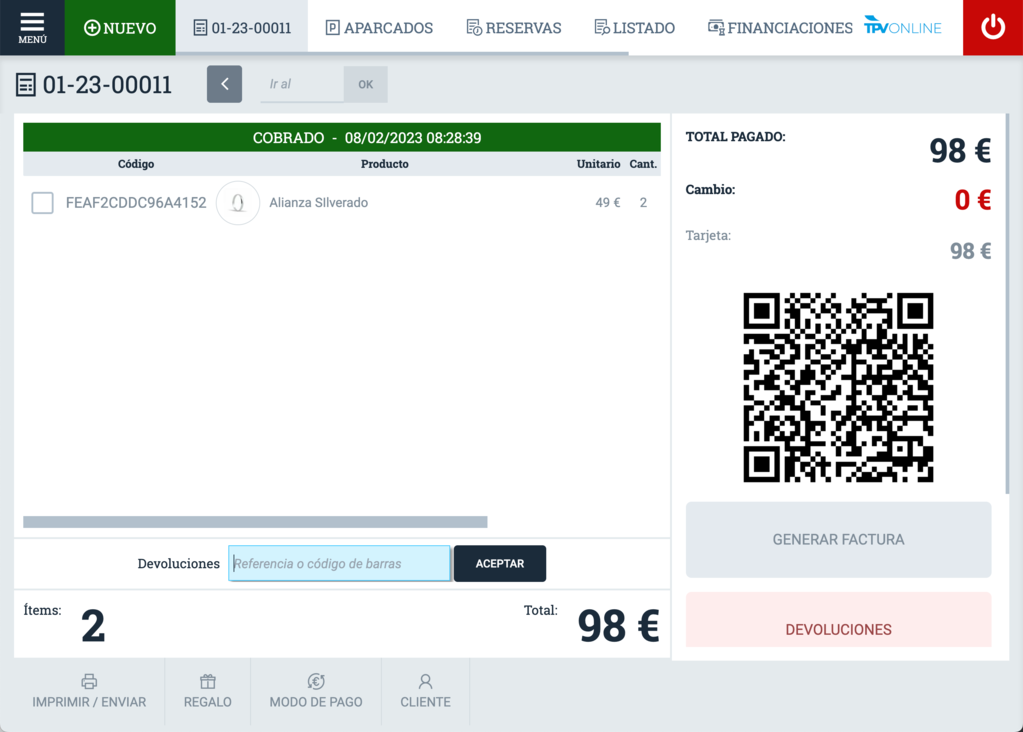Click the CLIENTE person icon
The width and height of the screenshot is (1023, 732).
[425, 682]
